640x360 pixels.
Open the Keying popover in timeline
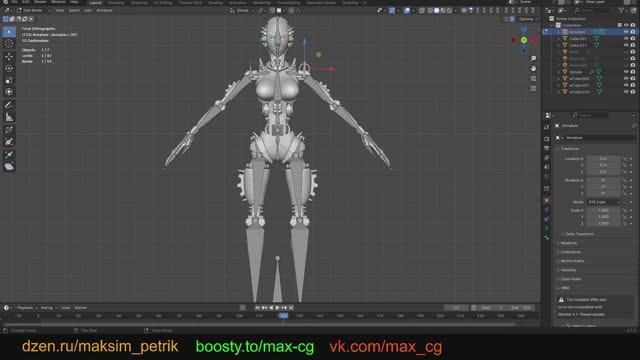pyautogui.click(x=49, y=308)
